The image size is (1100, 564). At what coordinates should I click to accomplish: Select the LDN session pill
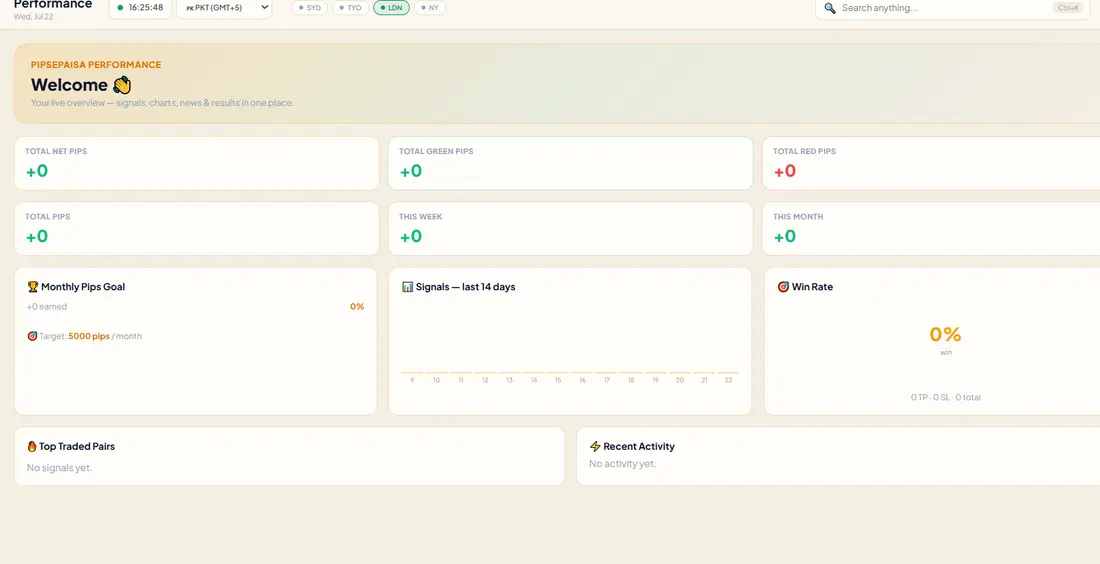coord(391,8)
